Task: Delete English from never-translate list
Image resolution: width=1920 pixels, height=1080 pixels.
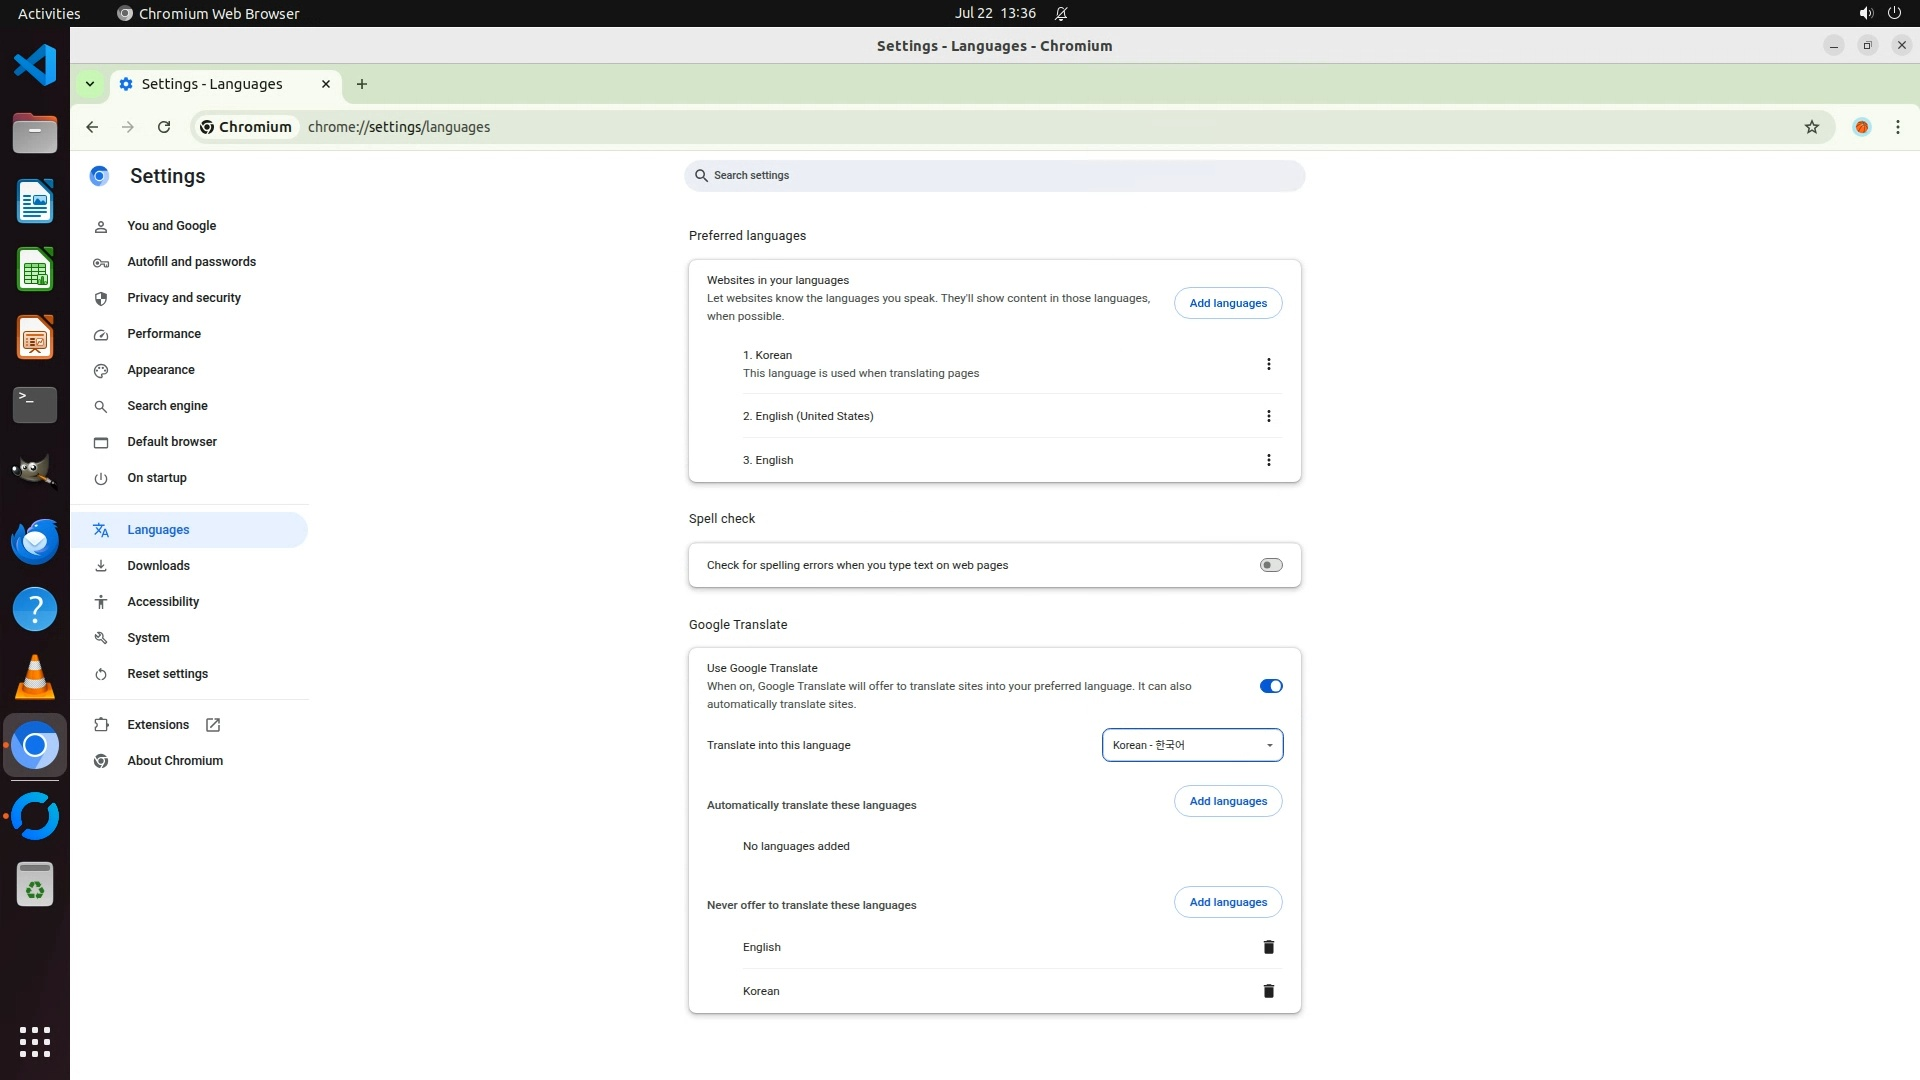Action: [1268, 947]
